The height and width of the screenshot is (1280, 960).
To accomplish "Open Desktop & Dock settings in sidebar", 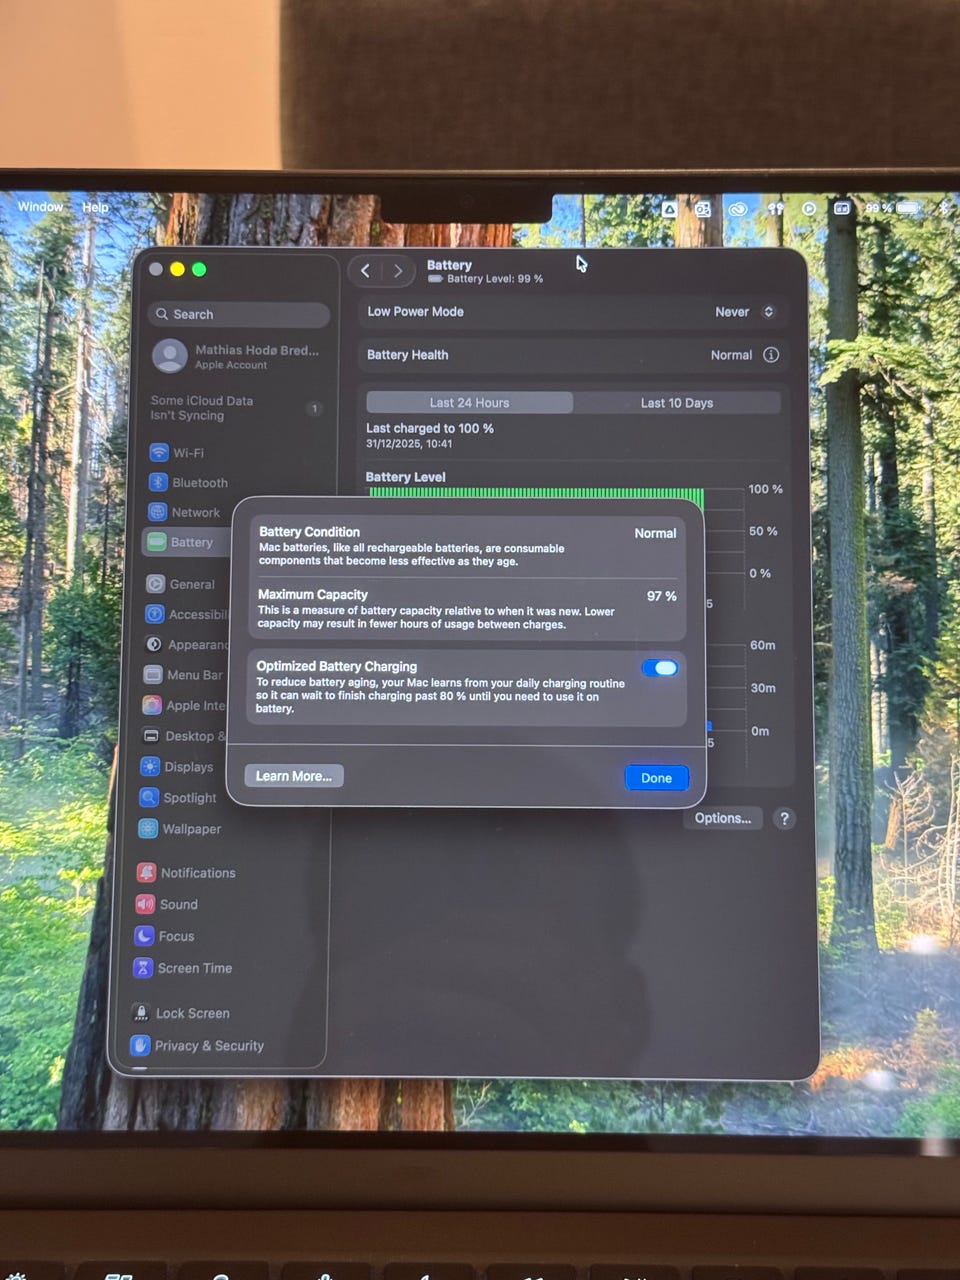I will 184,736.
